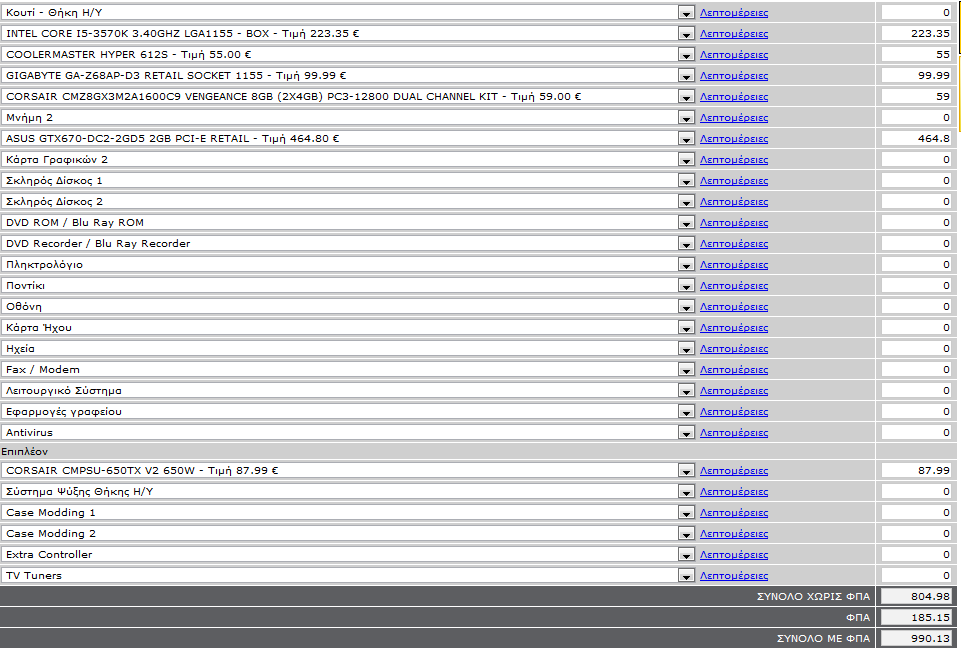Open Λεπτομέρειες for the INTEL CORE I5-3570K

(x=734, y=34)
